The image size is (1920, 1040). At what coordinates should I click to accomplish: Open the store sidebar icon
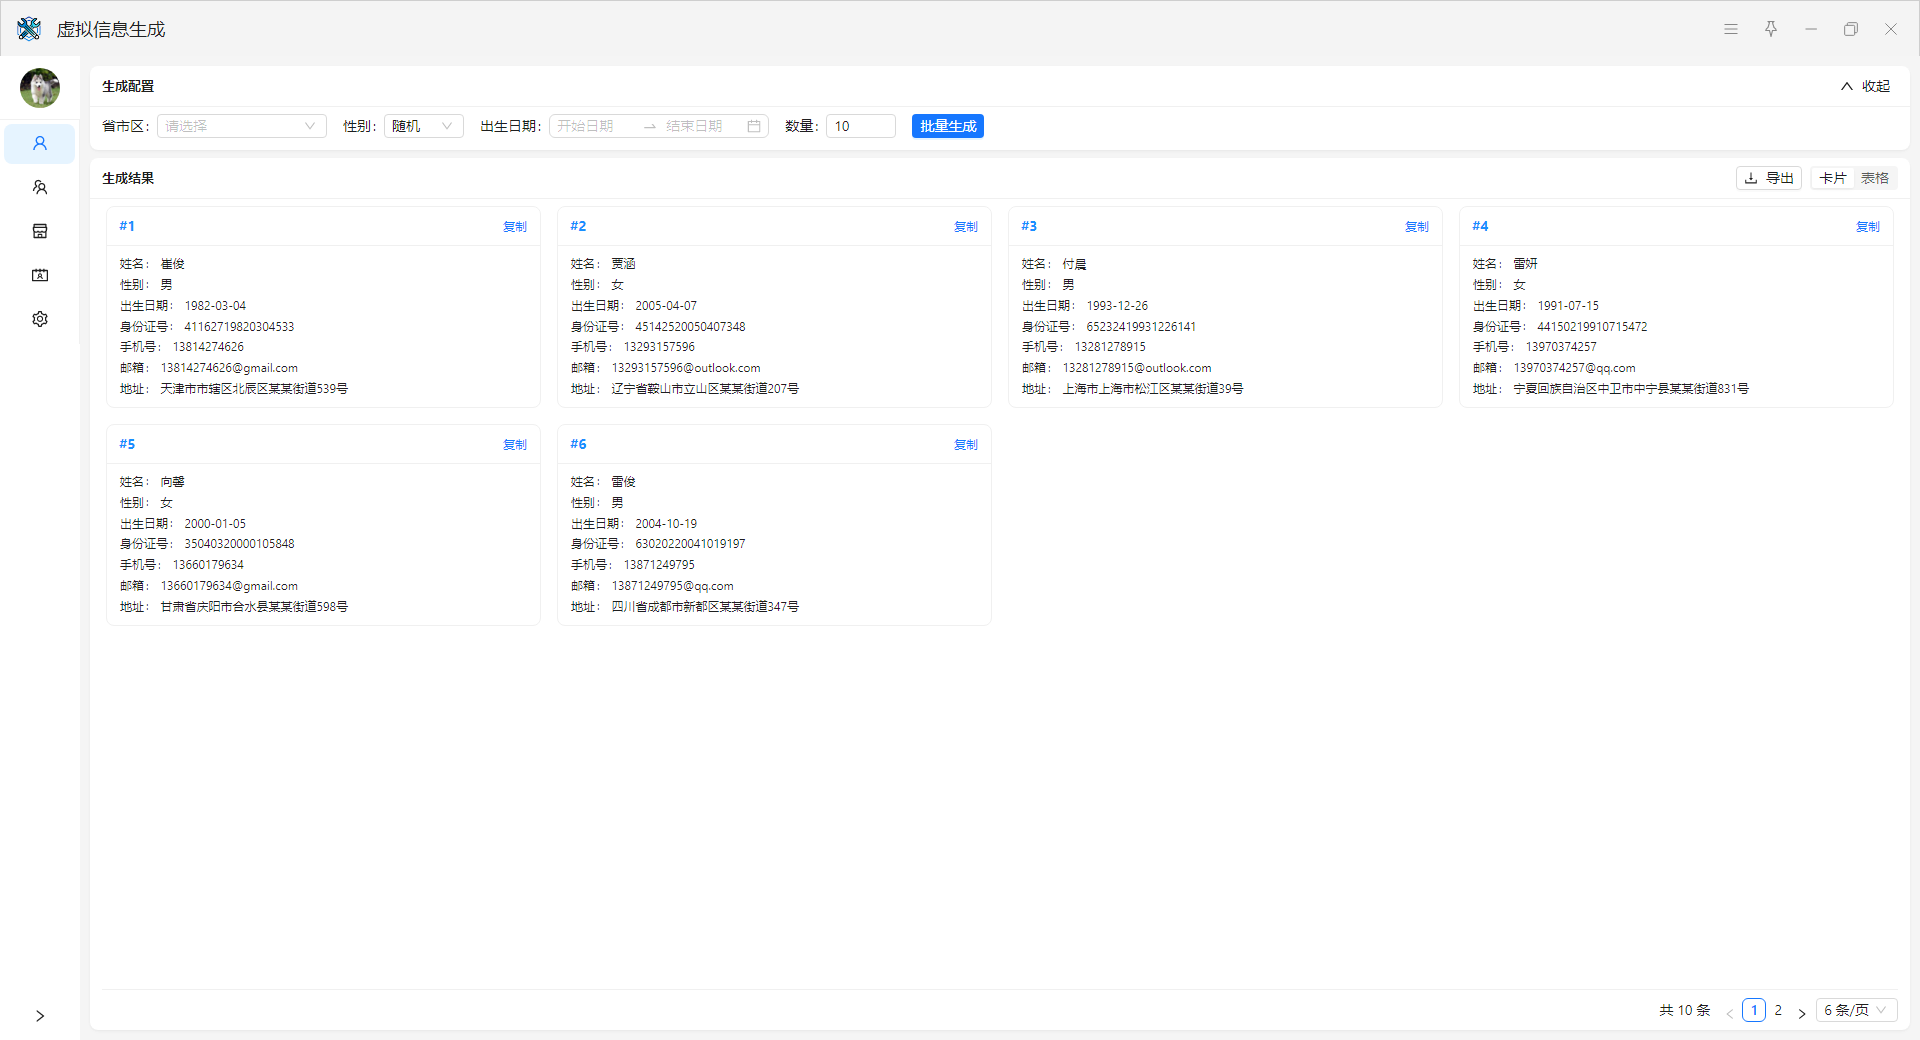tap(40, 232)
